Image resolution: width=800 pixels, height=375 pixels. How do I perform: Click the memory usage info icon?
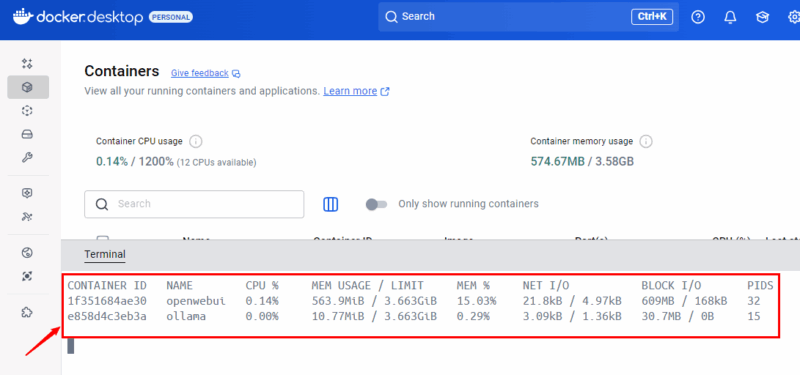click(647, 141)
